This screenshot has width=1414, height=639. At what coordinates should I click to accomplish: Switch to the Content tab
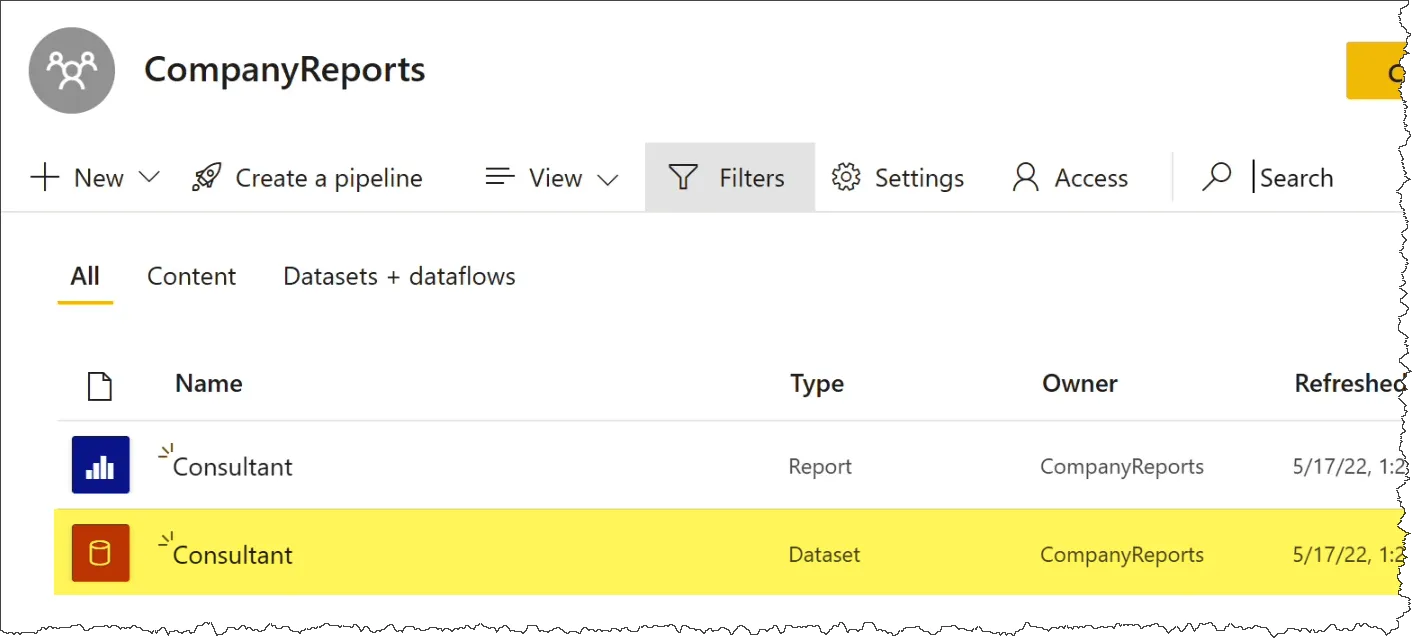coord(191,277)
